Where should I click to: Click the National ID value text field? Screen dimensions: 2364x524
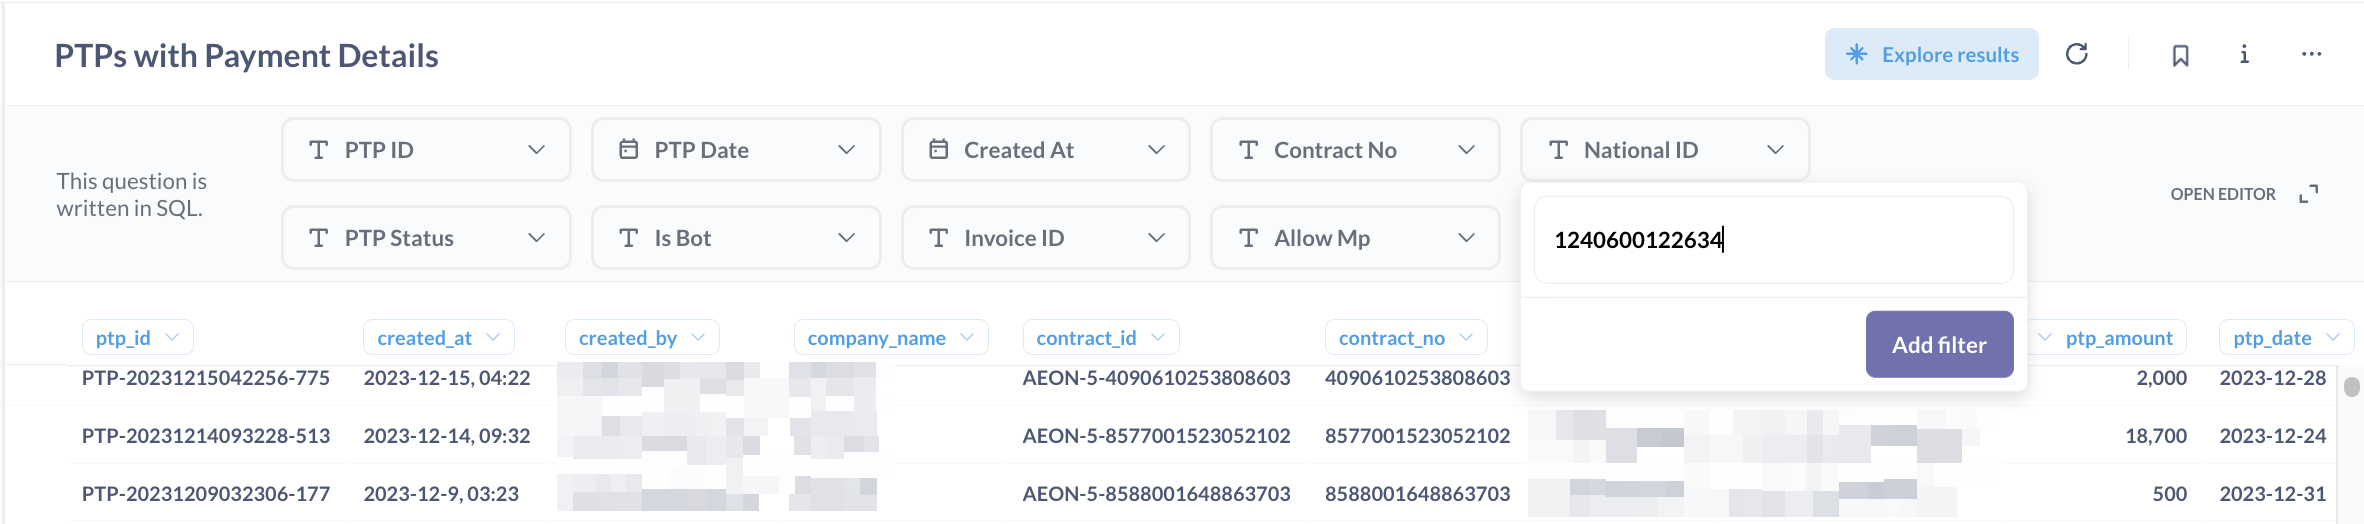(x=1773, y=240)
